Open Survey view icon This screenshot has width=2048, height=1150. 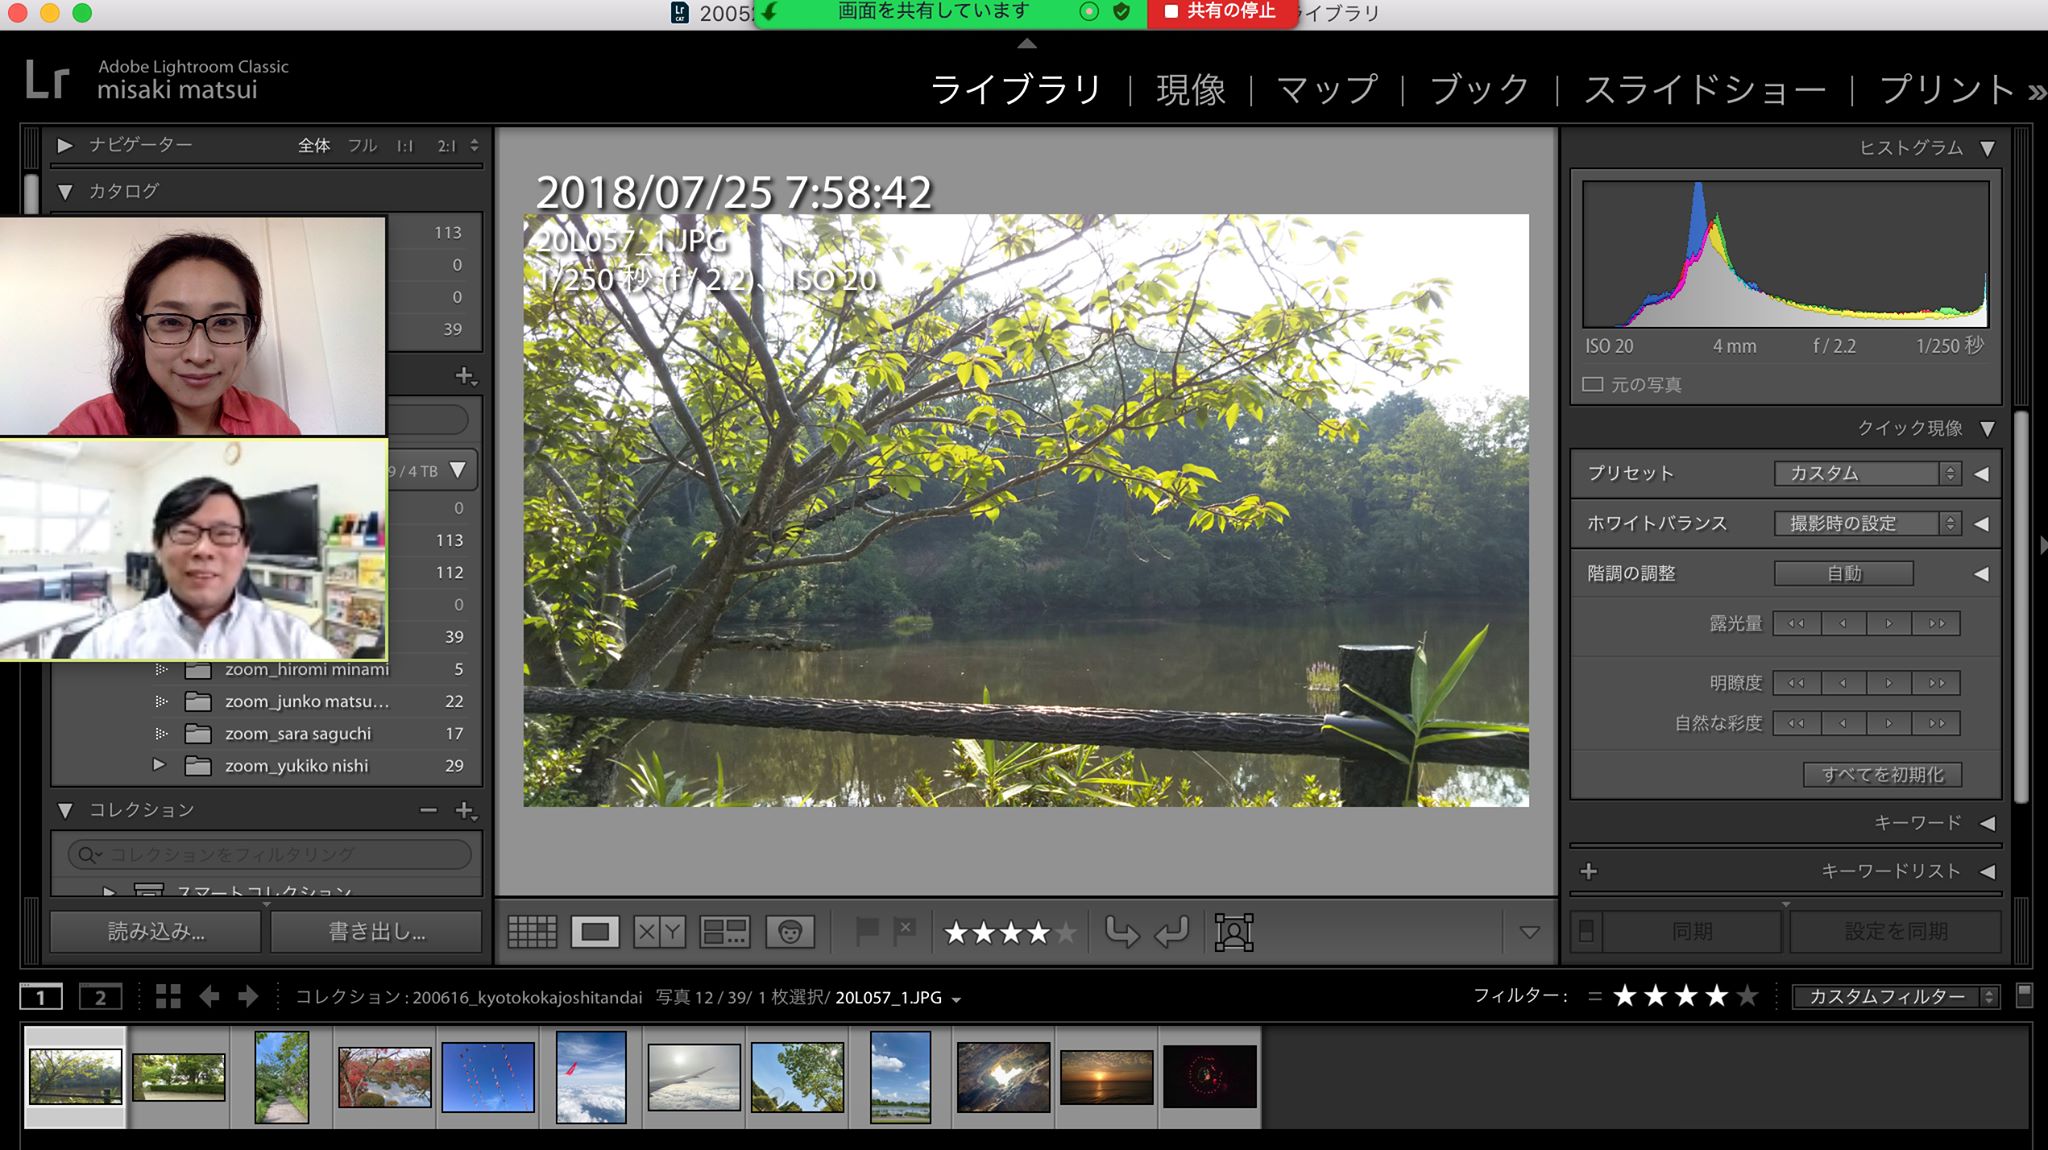coord(724,932)
